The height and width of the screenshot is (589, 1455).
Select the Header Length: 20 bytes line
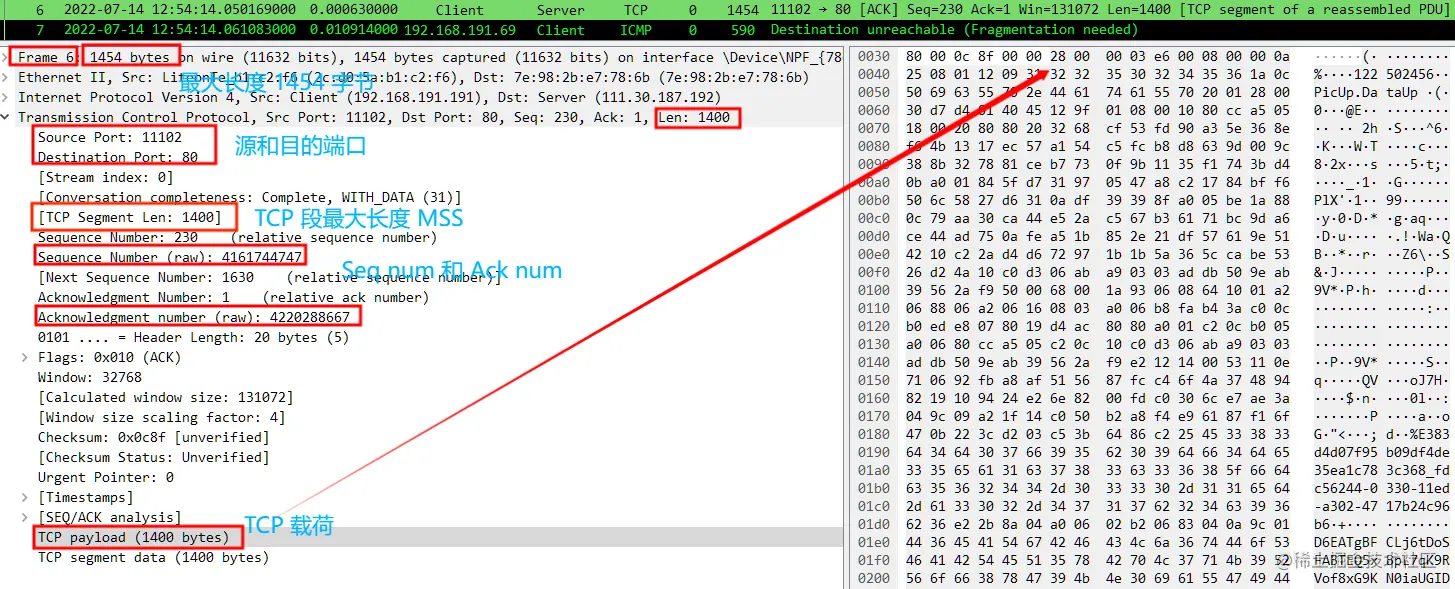(x=193, y=337)
